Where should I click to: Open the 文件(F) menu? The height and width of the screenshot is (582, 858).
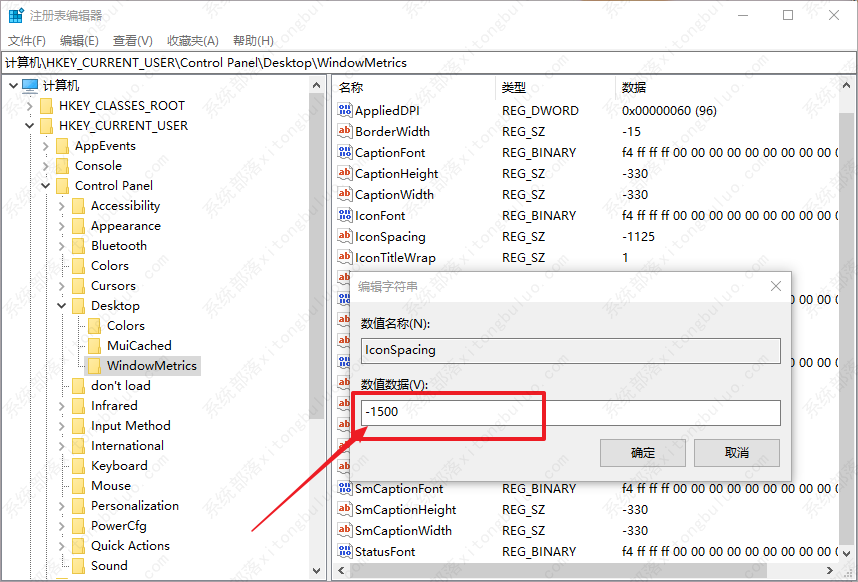(27, 40)
